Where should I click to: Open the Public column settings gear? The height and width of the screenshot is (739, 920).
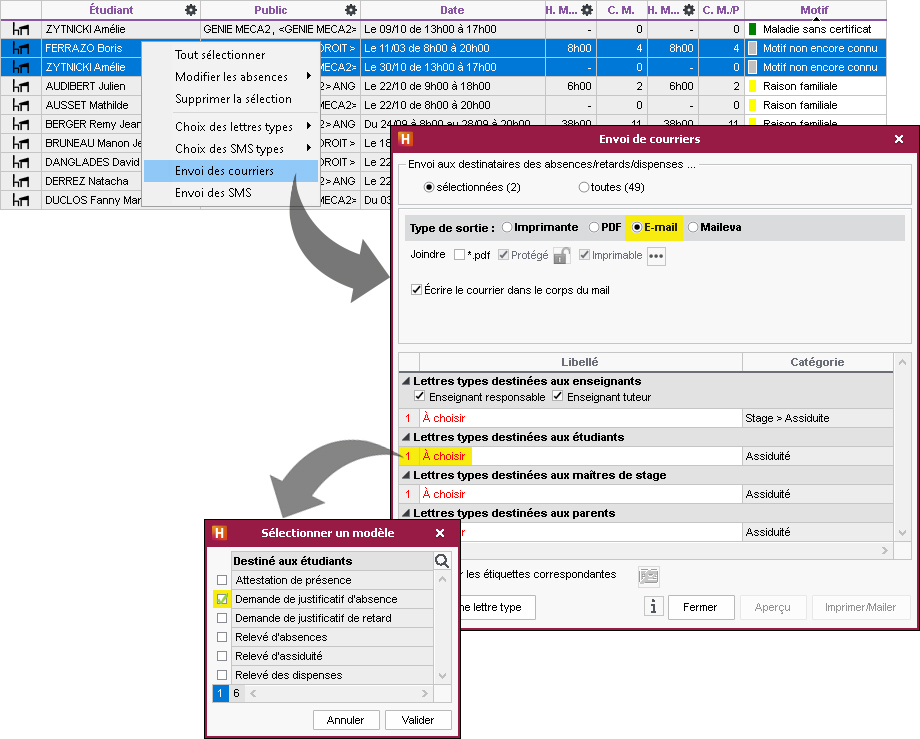[351, 10]
